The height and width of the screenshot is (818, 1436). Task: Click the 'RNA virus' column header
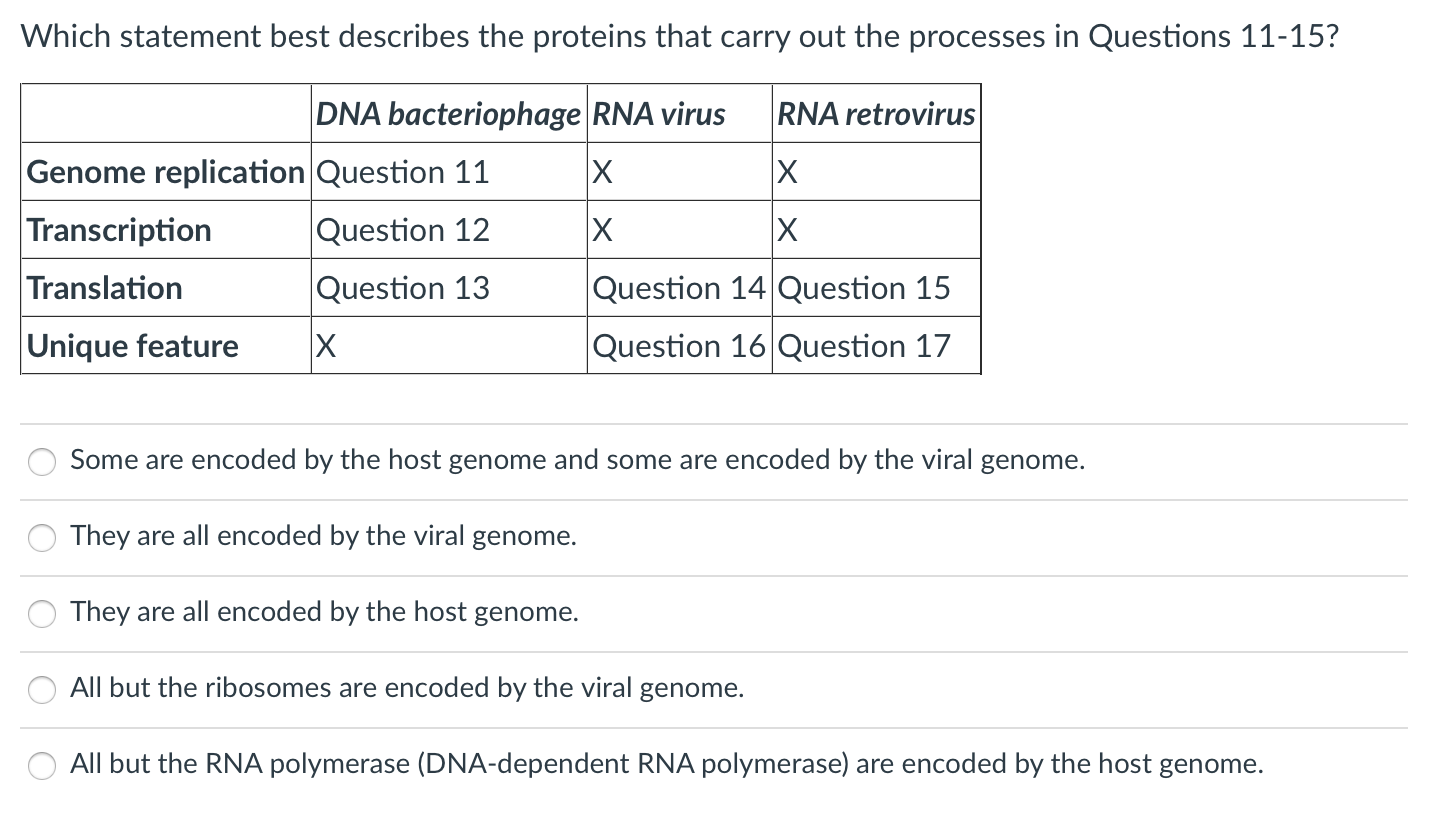[680, 114]
